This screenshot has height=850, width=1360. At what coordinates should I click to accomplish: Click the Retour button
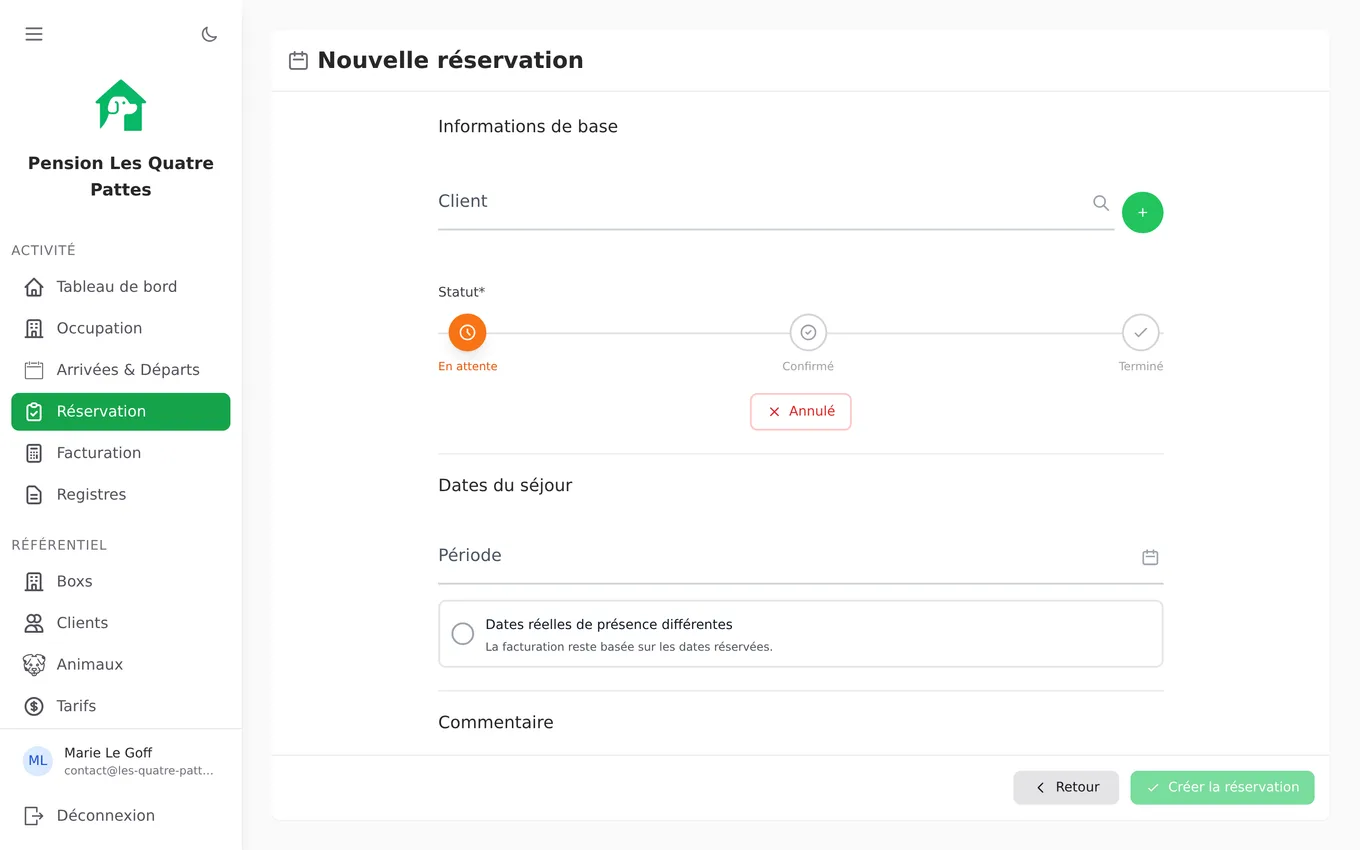(x=1066, y=788)
